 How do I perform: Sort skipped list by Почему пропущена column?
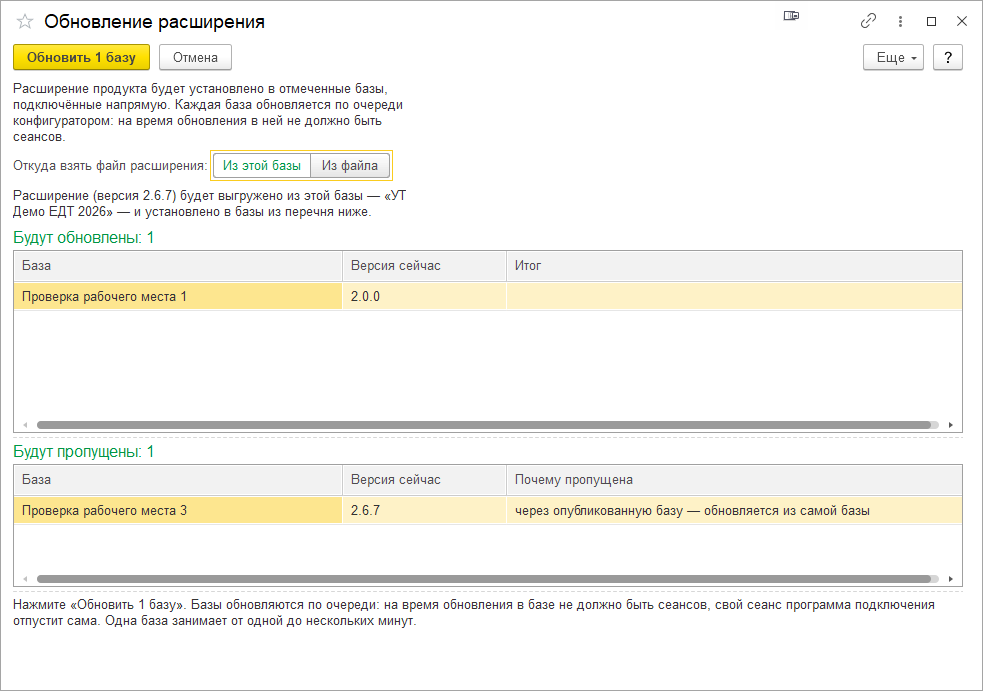click(734, 480)
